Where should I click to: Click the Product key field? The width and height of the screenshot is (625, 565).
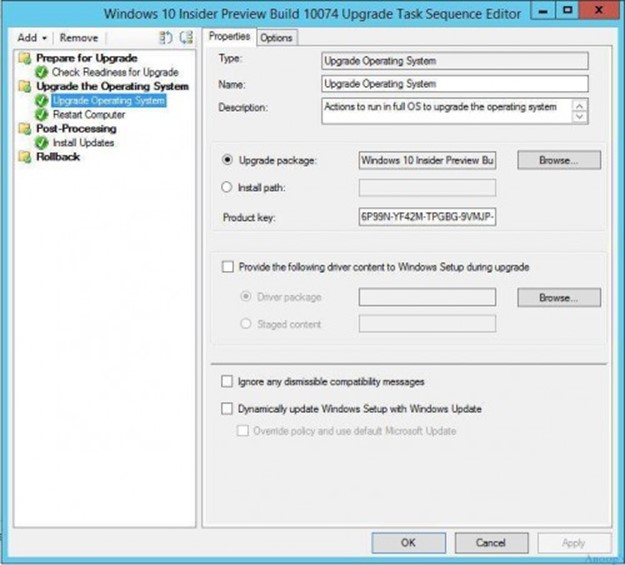pos(427,217)
